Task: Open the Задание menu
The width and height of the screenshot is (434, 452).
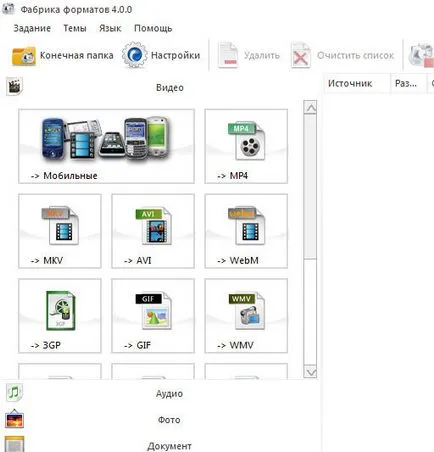Action: click(x=32, y=28)
